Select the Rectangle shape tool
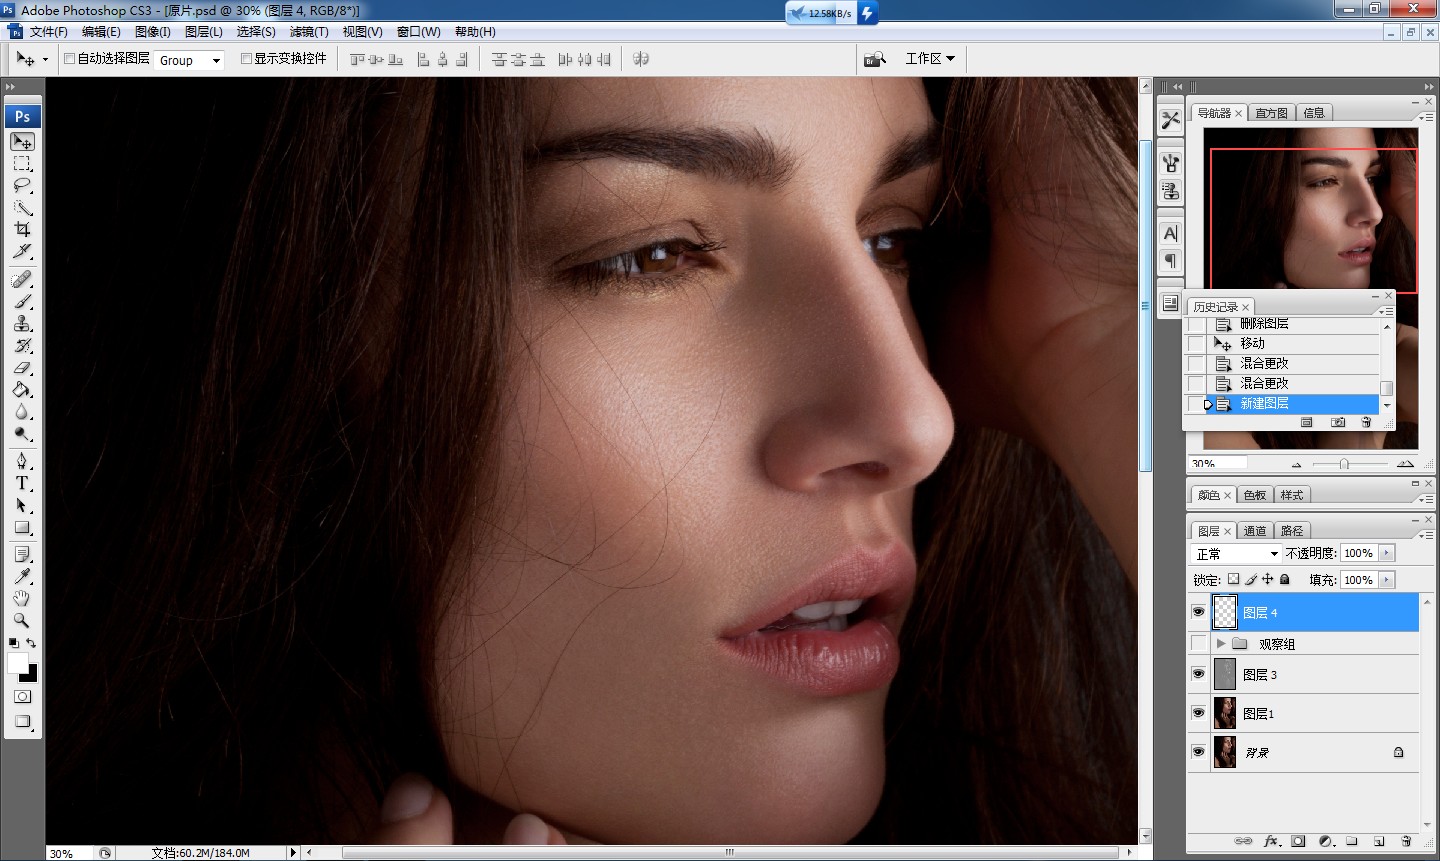 tap(22, 527)
